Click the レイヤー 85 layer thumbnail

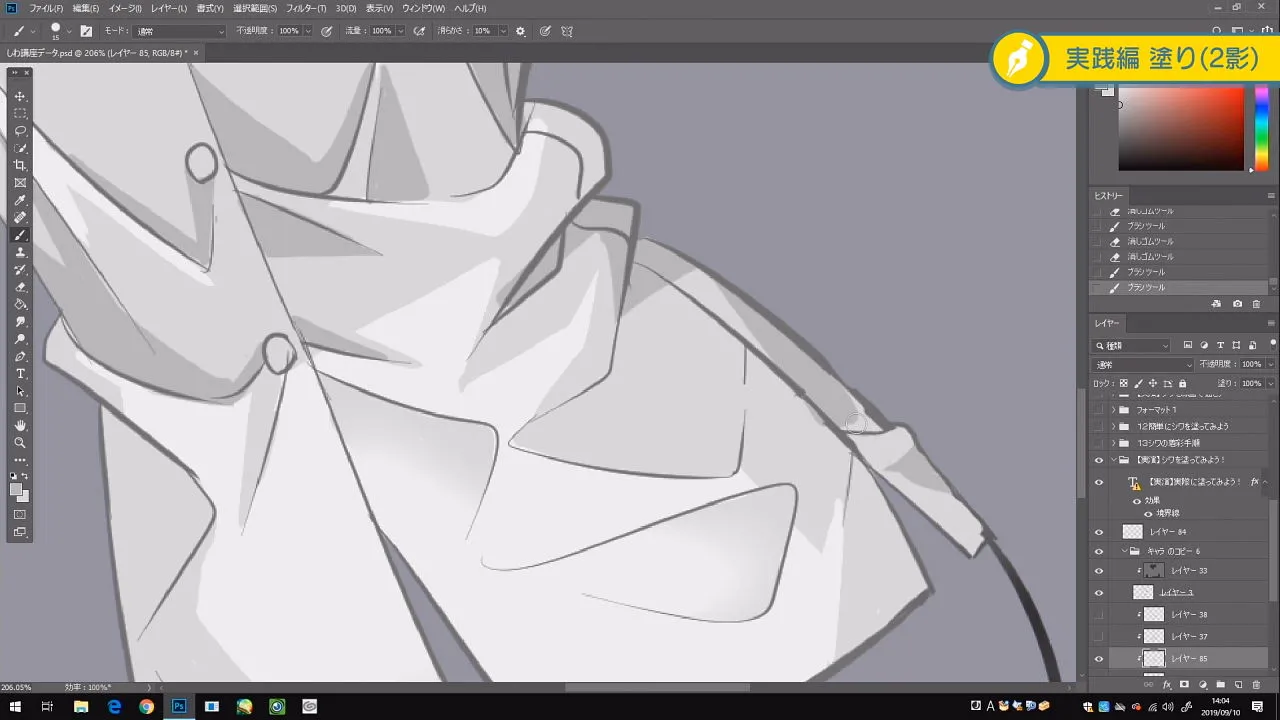coord(1152,657)
